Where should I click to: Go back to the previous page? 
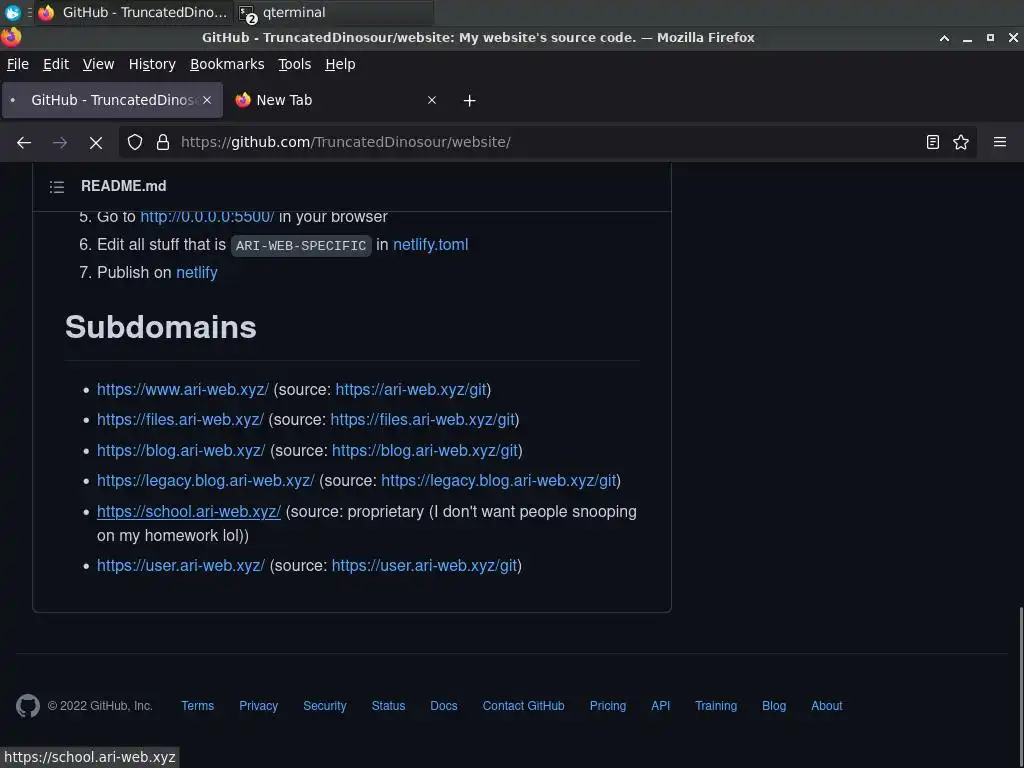click(24, 142)
